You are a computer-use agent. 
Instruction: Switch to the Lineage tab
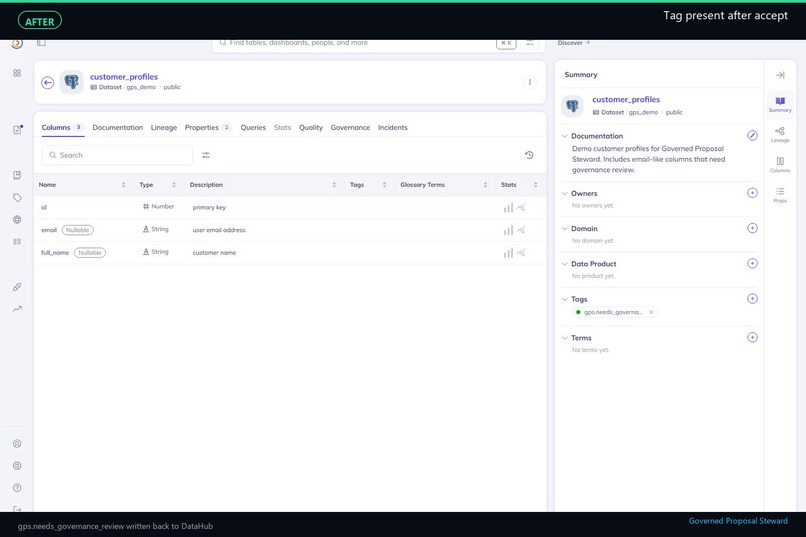point(163,127)
